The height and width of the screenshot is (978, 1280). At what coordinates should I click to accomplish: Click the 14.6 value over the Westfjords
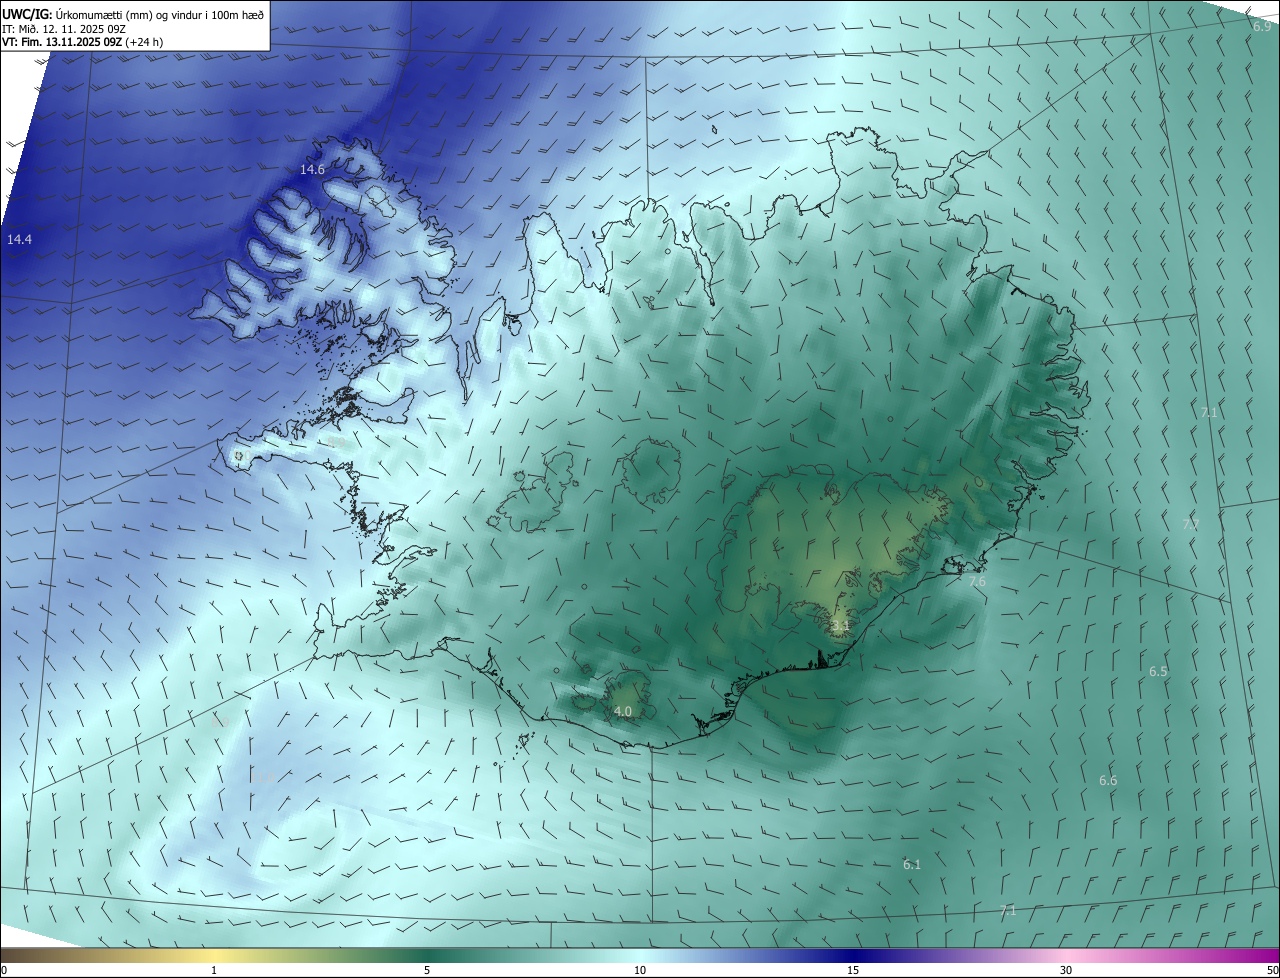(x=312, y=170)
